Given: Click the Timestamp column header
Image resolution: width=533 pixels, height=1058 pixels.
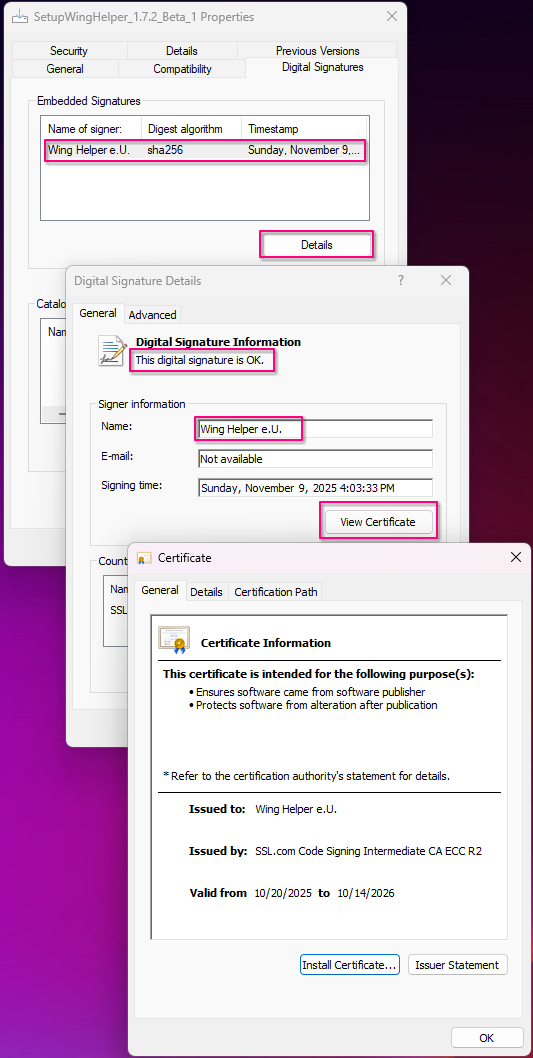Looking at the screenshot, I should click(x=304, y=128).
